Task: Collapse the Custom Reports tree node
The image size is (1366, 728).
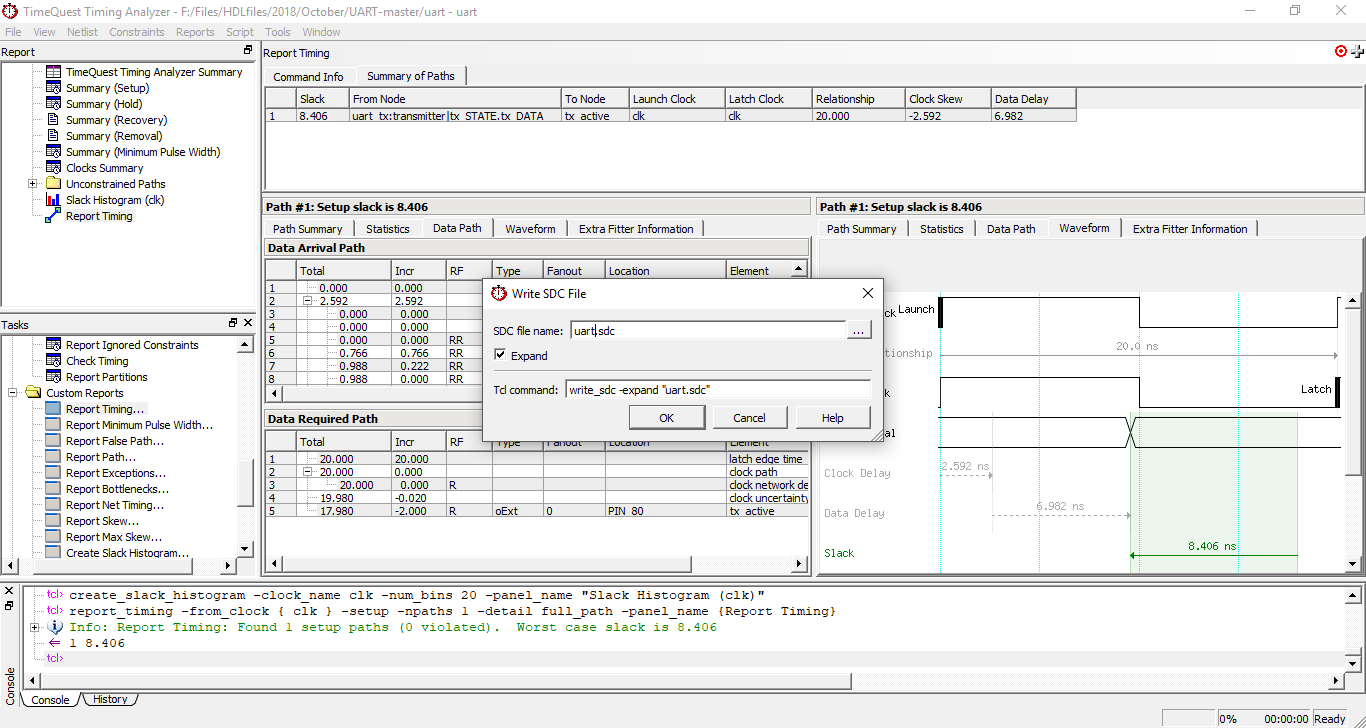Action: coord(14,393)
